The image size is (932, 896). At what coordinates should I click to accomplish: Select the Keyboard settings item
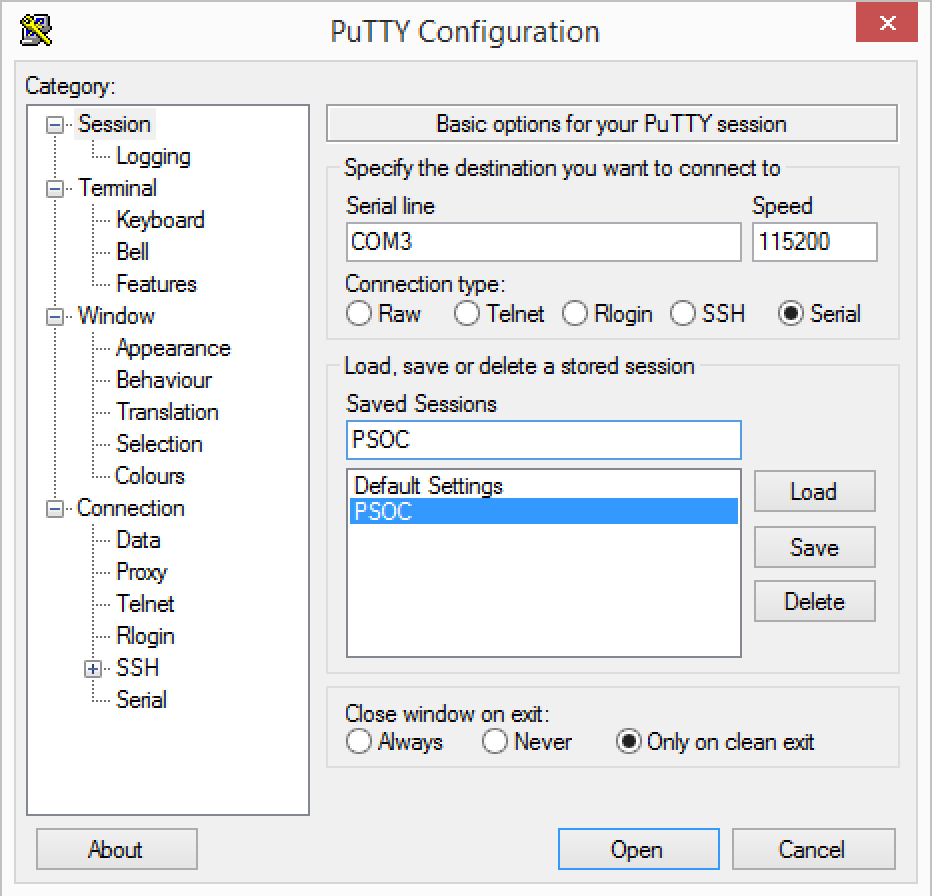(x=160, y=221)
